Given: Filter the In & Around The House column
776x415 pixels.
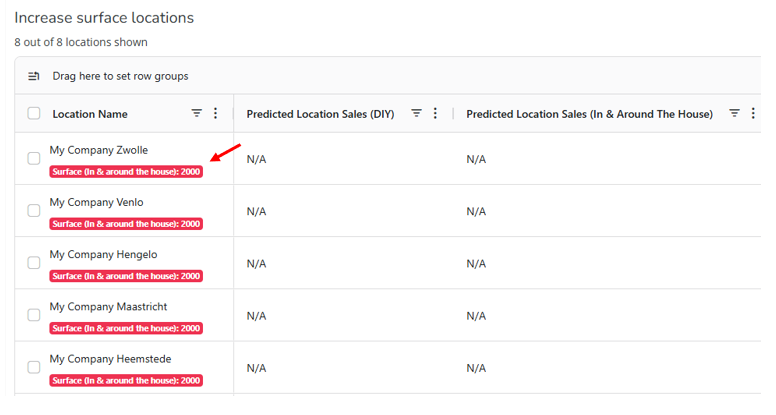Looking at the screenshot, I should (x=734, y=113).
